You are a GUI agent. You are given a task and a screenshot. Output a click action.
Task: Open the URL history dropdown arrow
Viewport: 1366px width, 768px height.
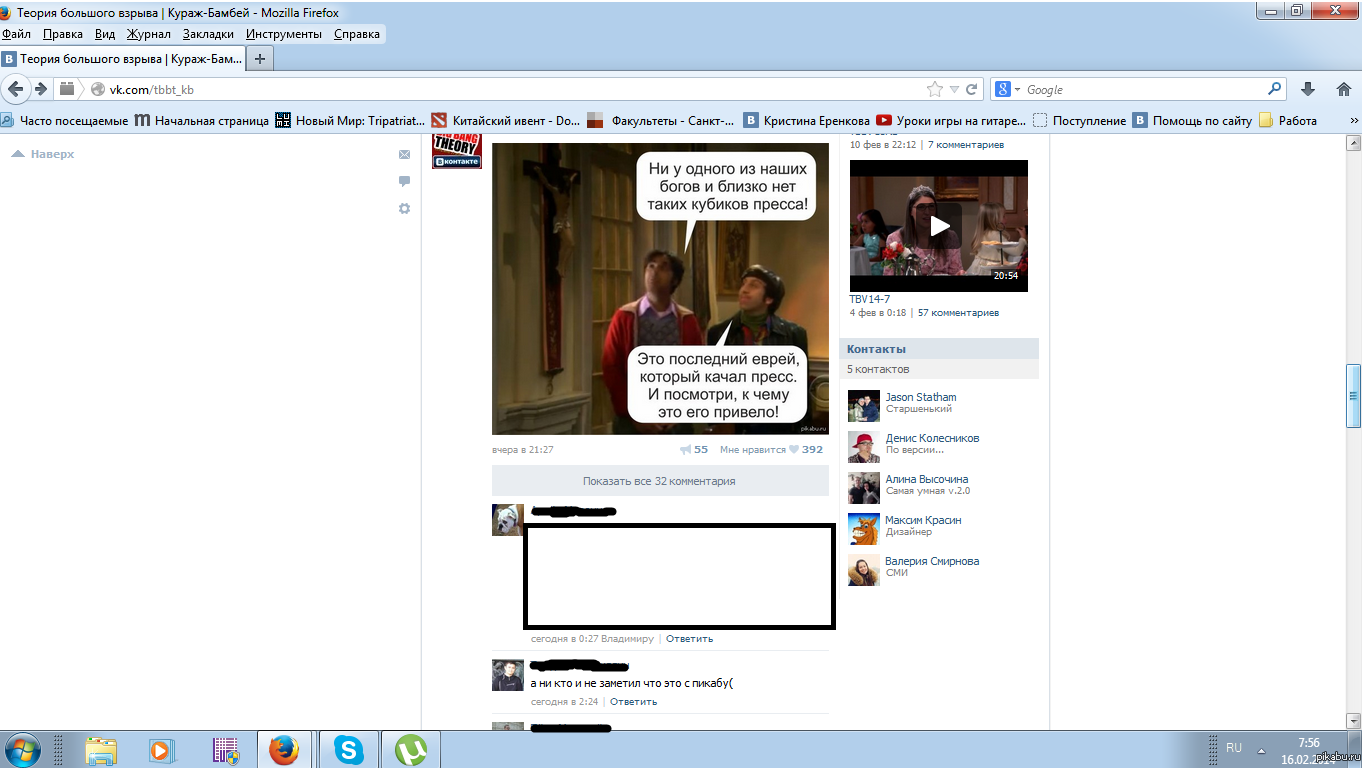pyautogui.click(x=954, y=89)
